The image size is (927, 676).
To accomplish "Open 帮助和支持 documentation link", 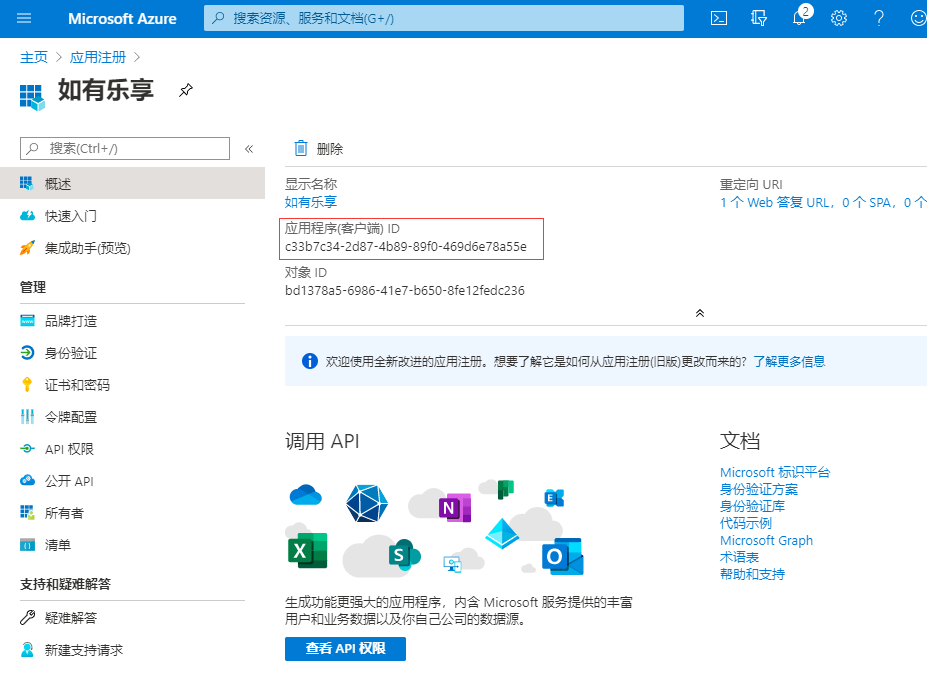I will (x=752, y=574).
